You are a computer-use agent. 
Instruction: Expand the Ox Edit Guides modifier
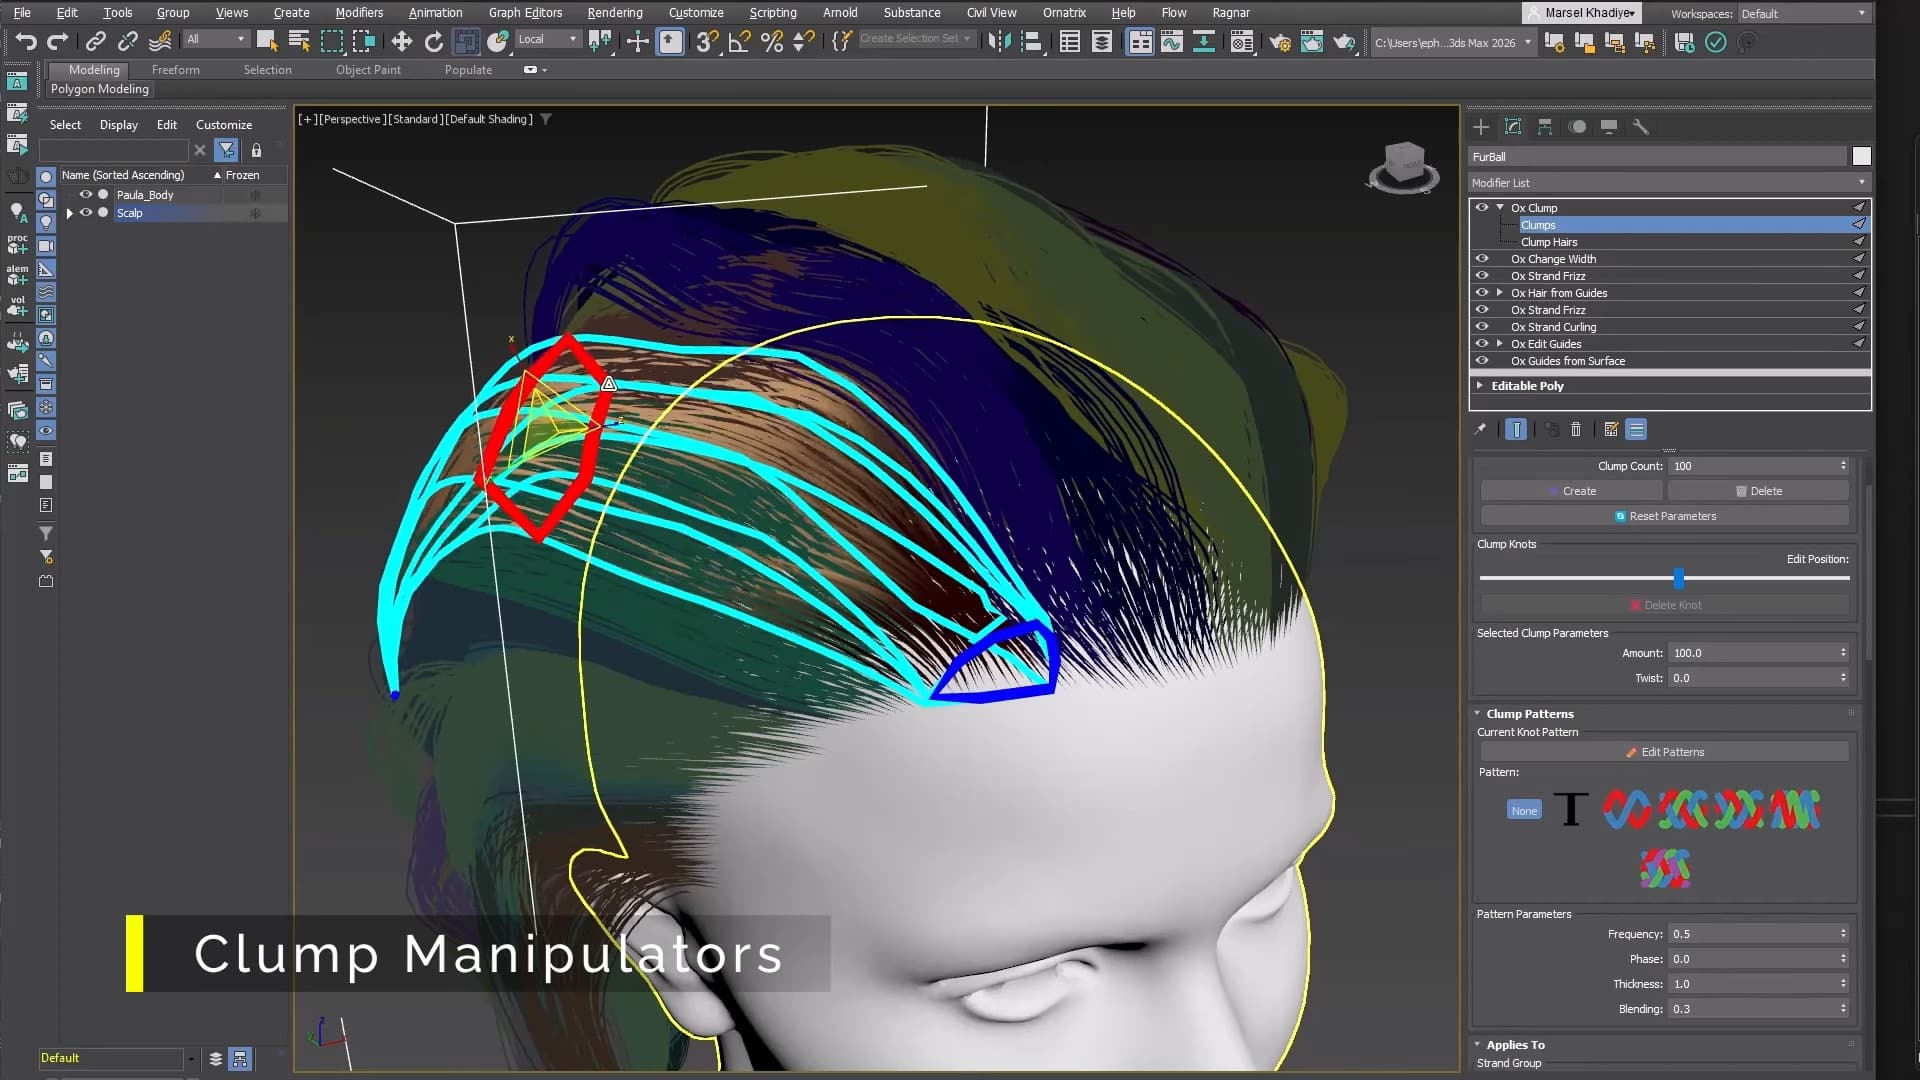tap(1500, 343)
